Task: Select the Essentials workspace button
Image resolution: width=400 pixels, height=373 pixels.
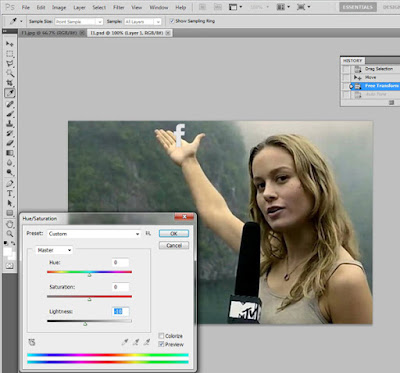Action: [x=358, y=7]
